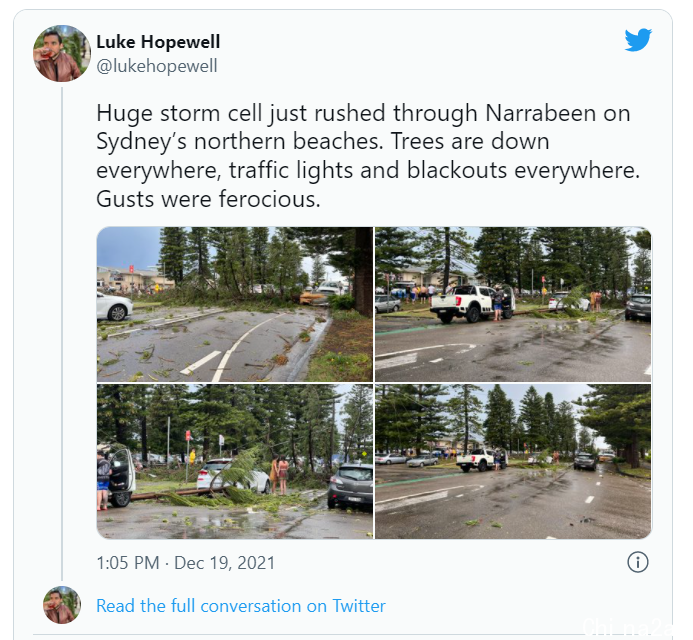Click the grey hatchback in bottom-left photo

coord(350,487)
